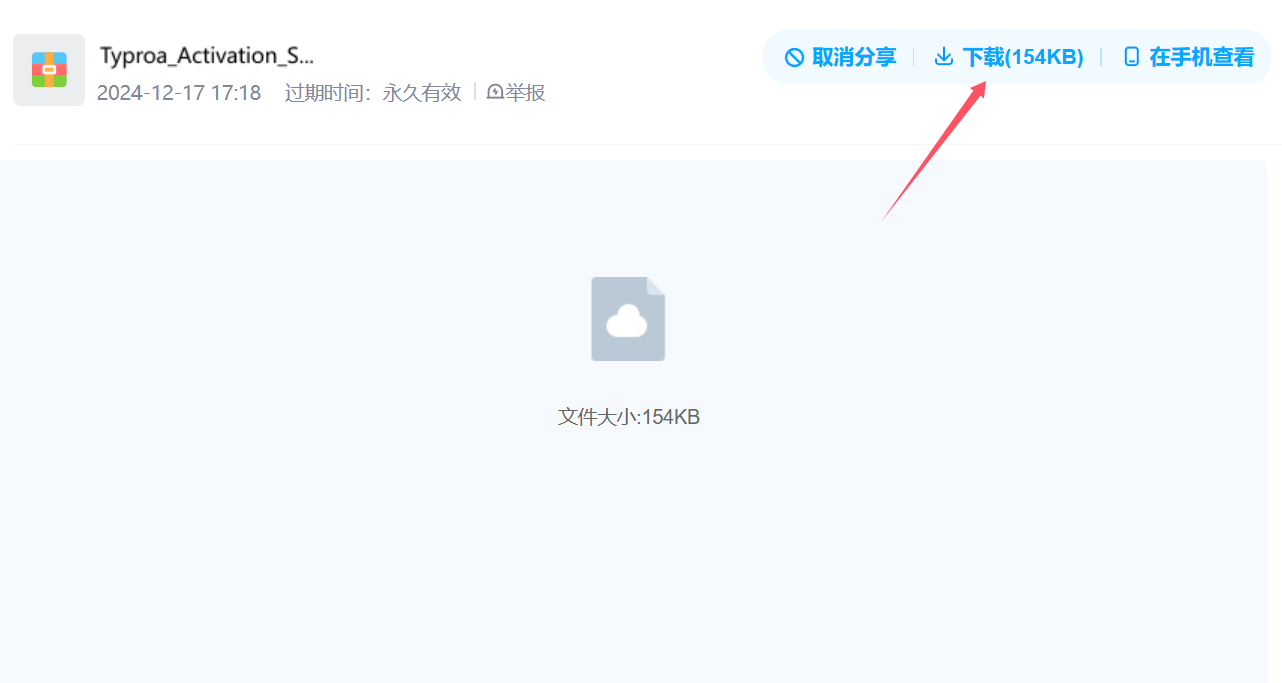Open the Typroa_Activation_S... file name
Viewport: 1282px width, 683px height.
207,55
